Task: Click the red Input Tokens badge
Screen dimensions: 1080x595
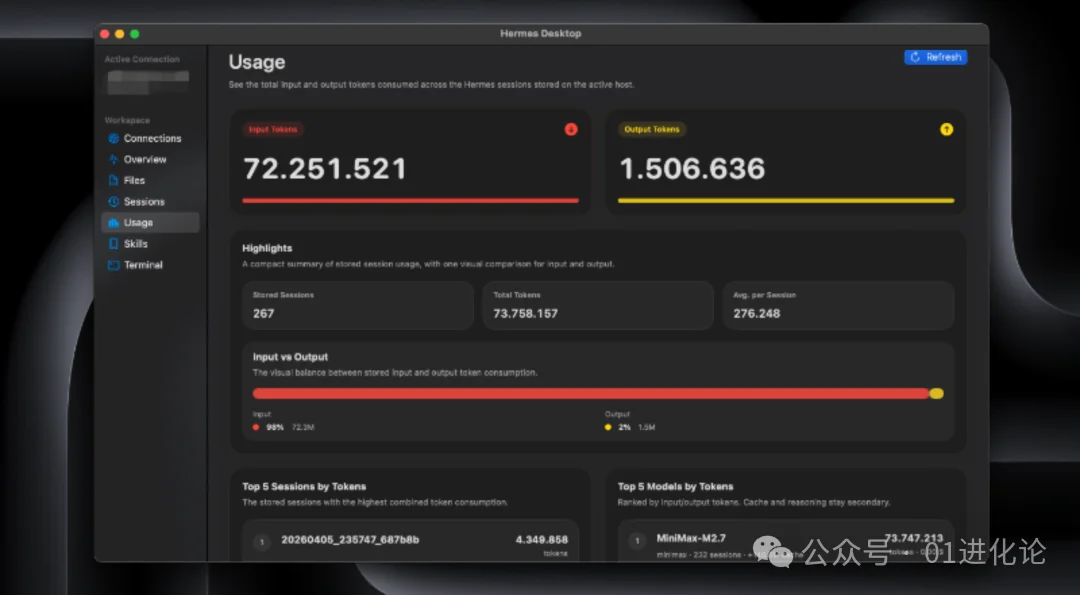Action: click(x=272, y=129)
